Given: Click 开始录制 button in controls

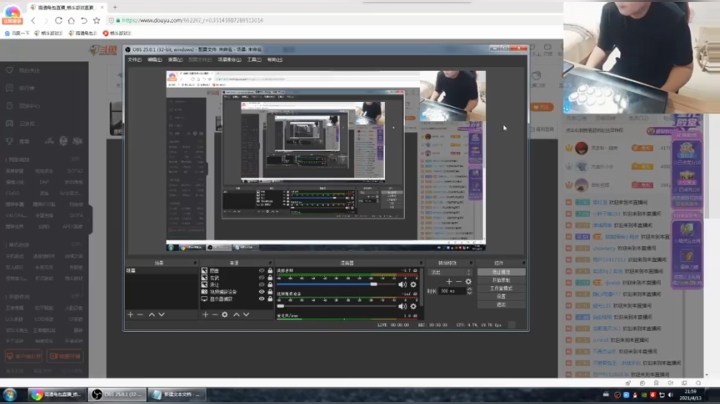Looking at the screenshot, I should [501, 280].
